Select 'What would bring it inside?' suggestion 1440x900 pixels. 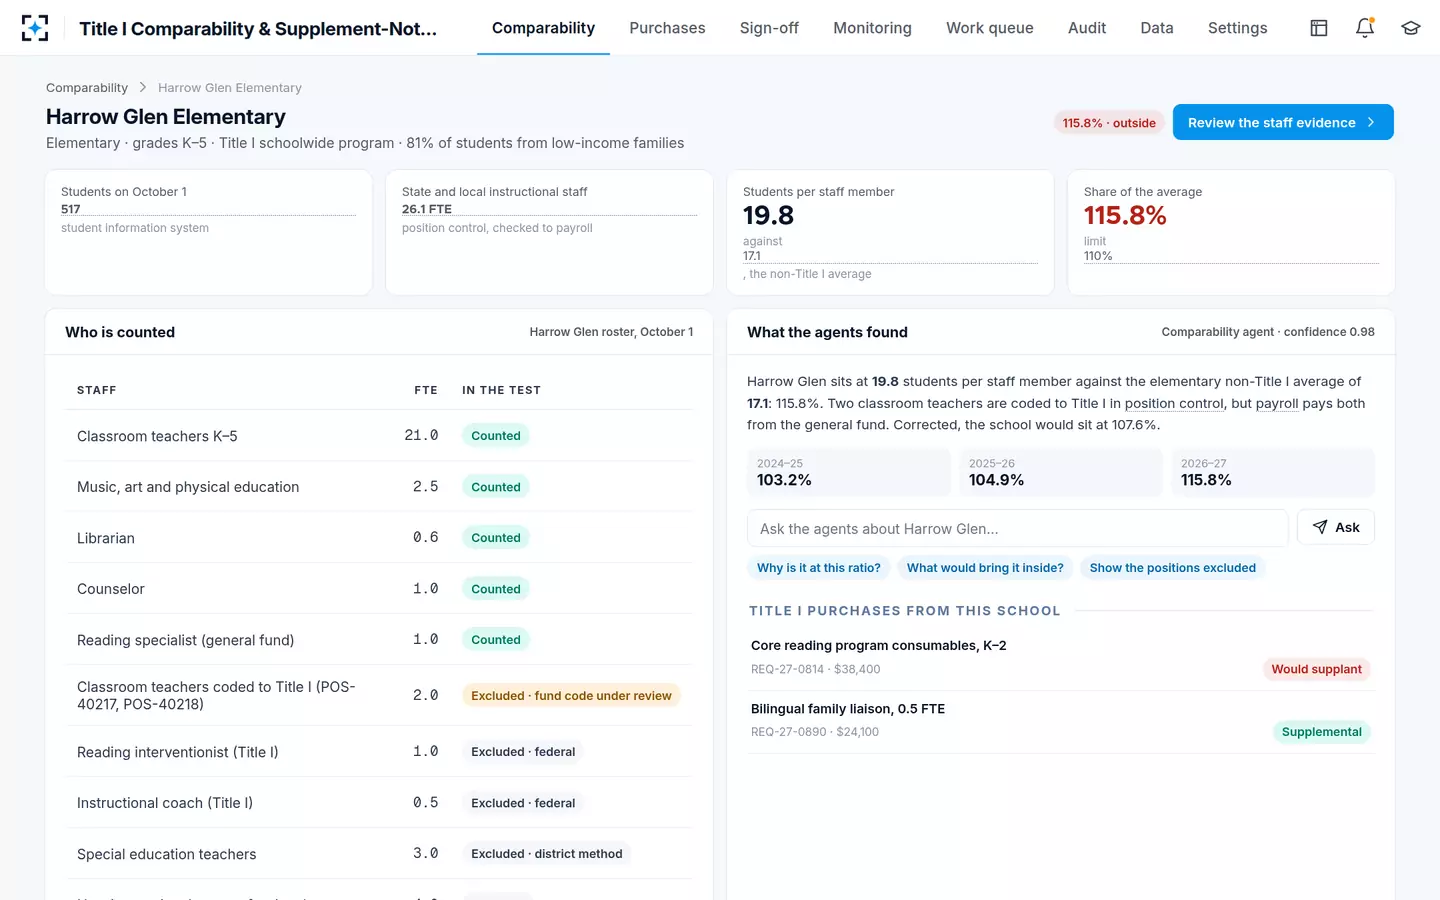click(985, 567)
